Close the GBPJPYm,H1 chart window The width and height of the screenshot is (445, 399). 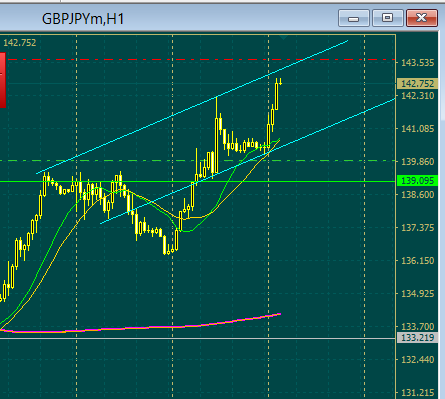[422, 18]
